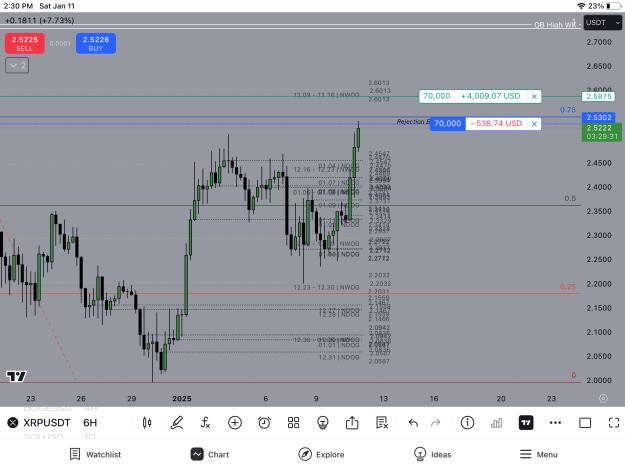Tap the add symbol plus icon
The height and width of the screenshot is (469, 625).
coord(235,422)
